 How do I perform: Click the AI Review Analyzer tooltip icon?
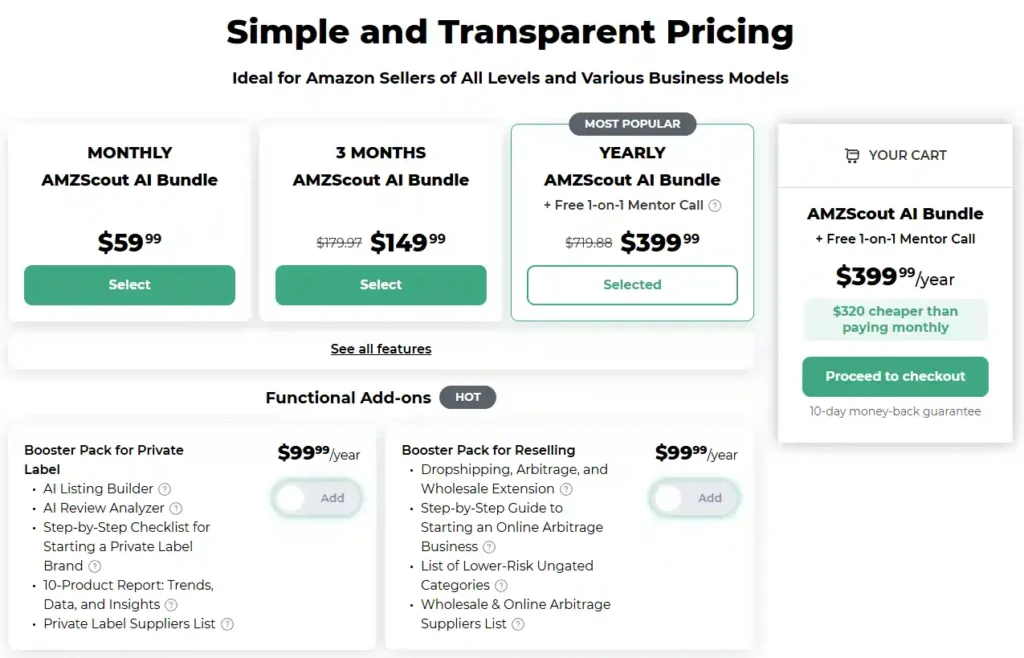coord(176,508)
